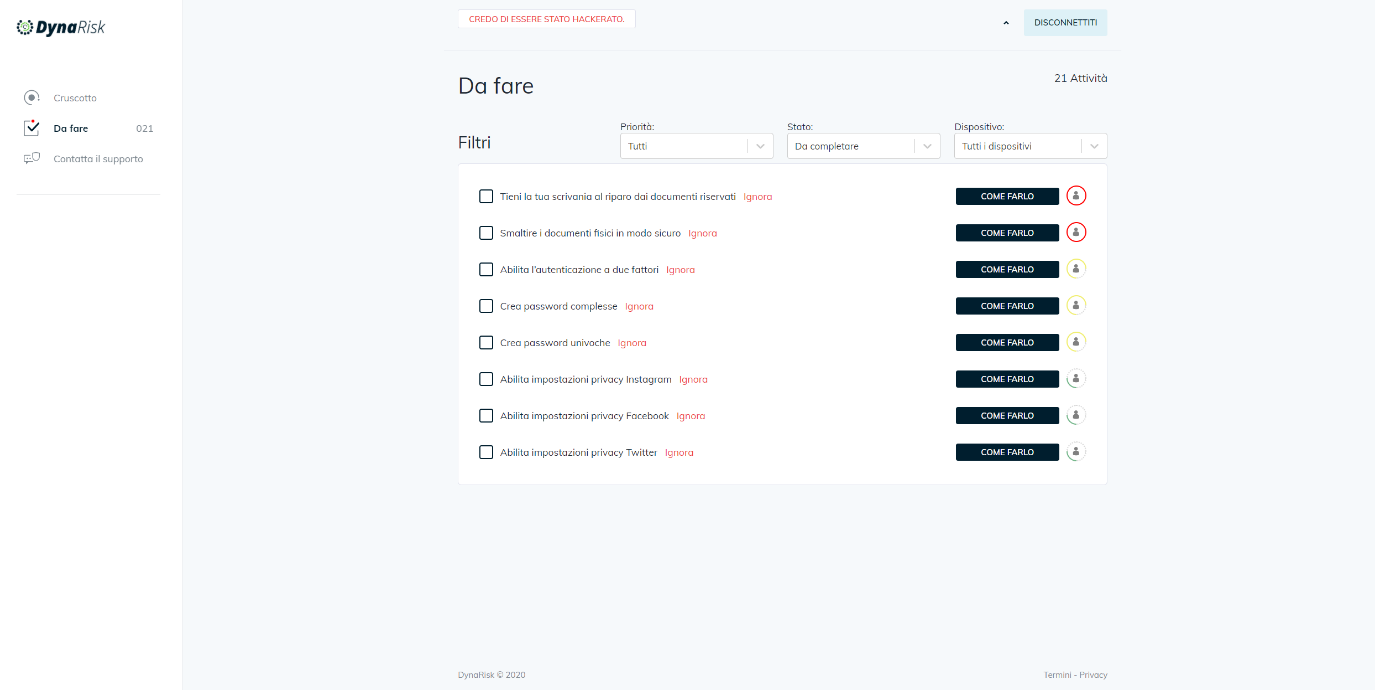Image resolution: width=1375 pixels, height=690 pixels.
Task: Ignore the autenticazione a due fattori task
Action: [681, 269]
